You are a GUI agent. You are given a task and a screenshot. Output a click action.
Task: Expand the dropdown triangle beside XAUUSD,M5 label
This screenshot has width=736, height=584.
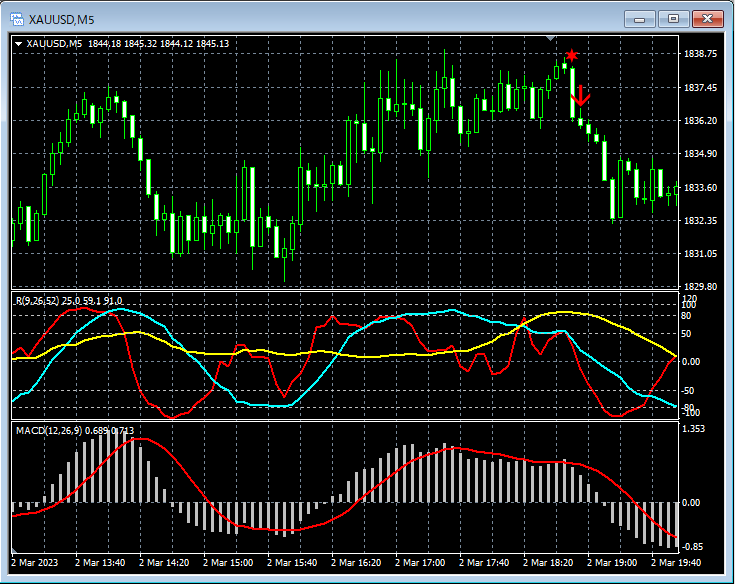coord(18,44)
